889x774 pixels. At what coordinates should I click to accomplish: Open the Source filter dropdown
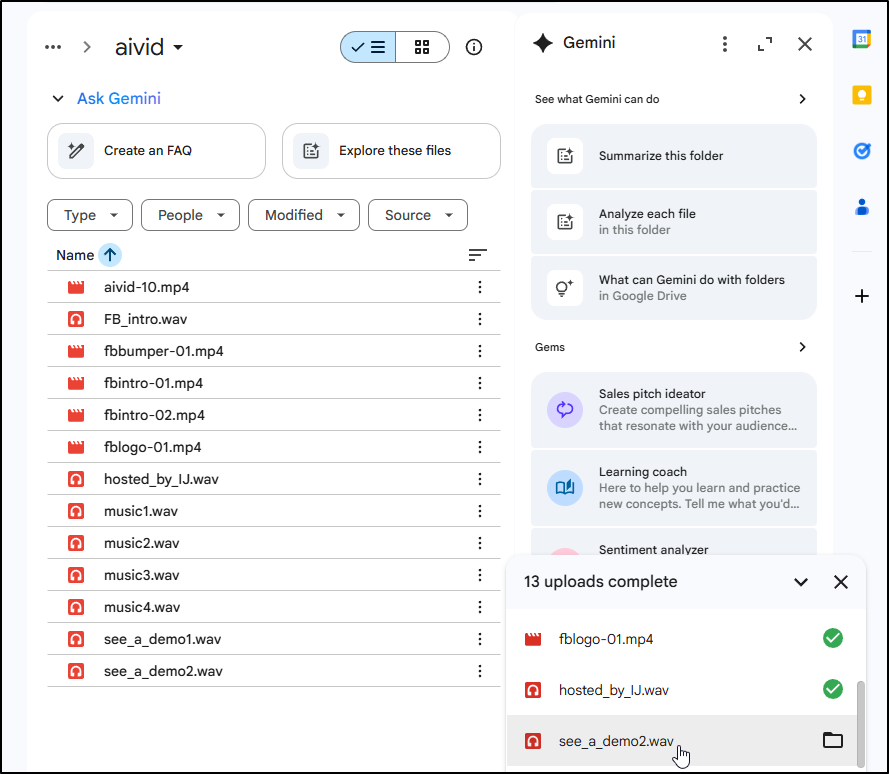[418, 215]
